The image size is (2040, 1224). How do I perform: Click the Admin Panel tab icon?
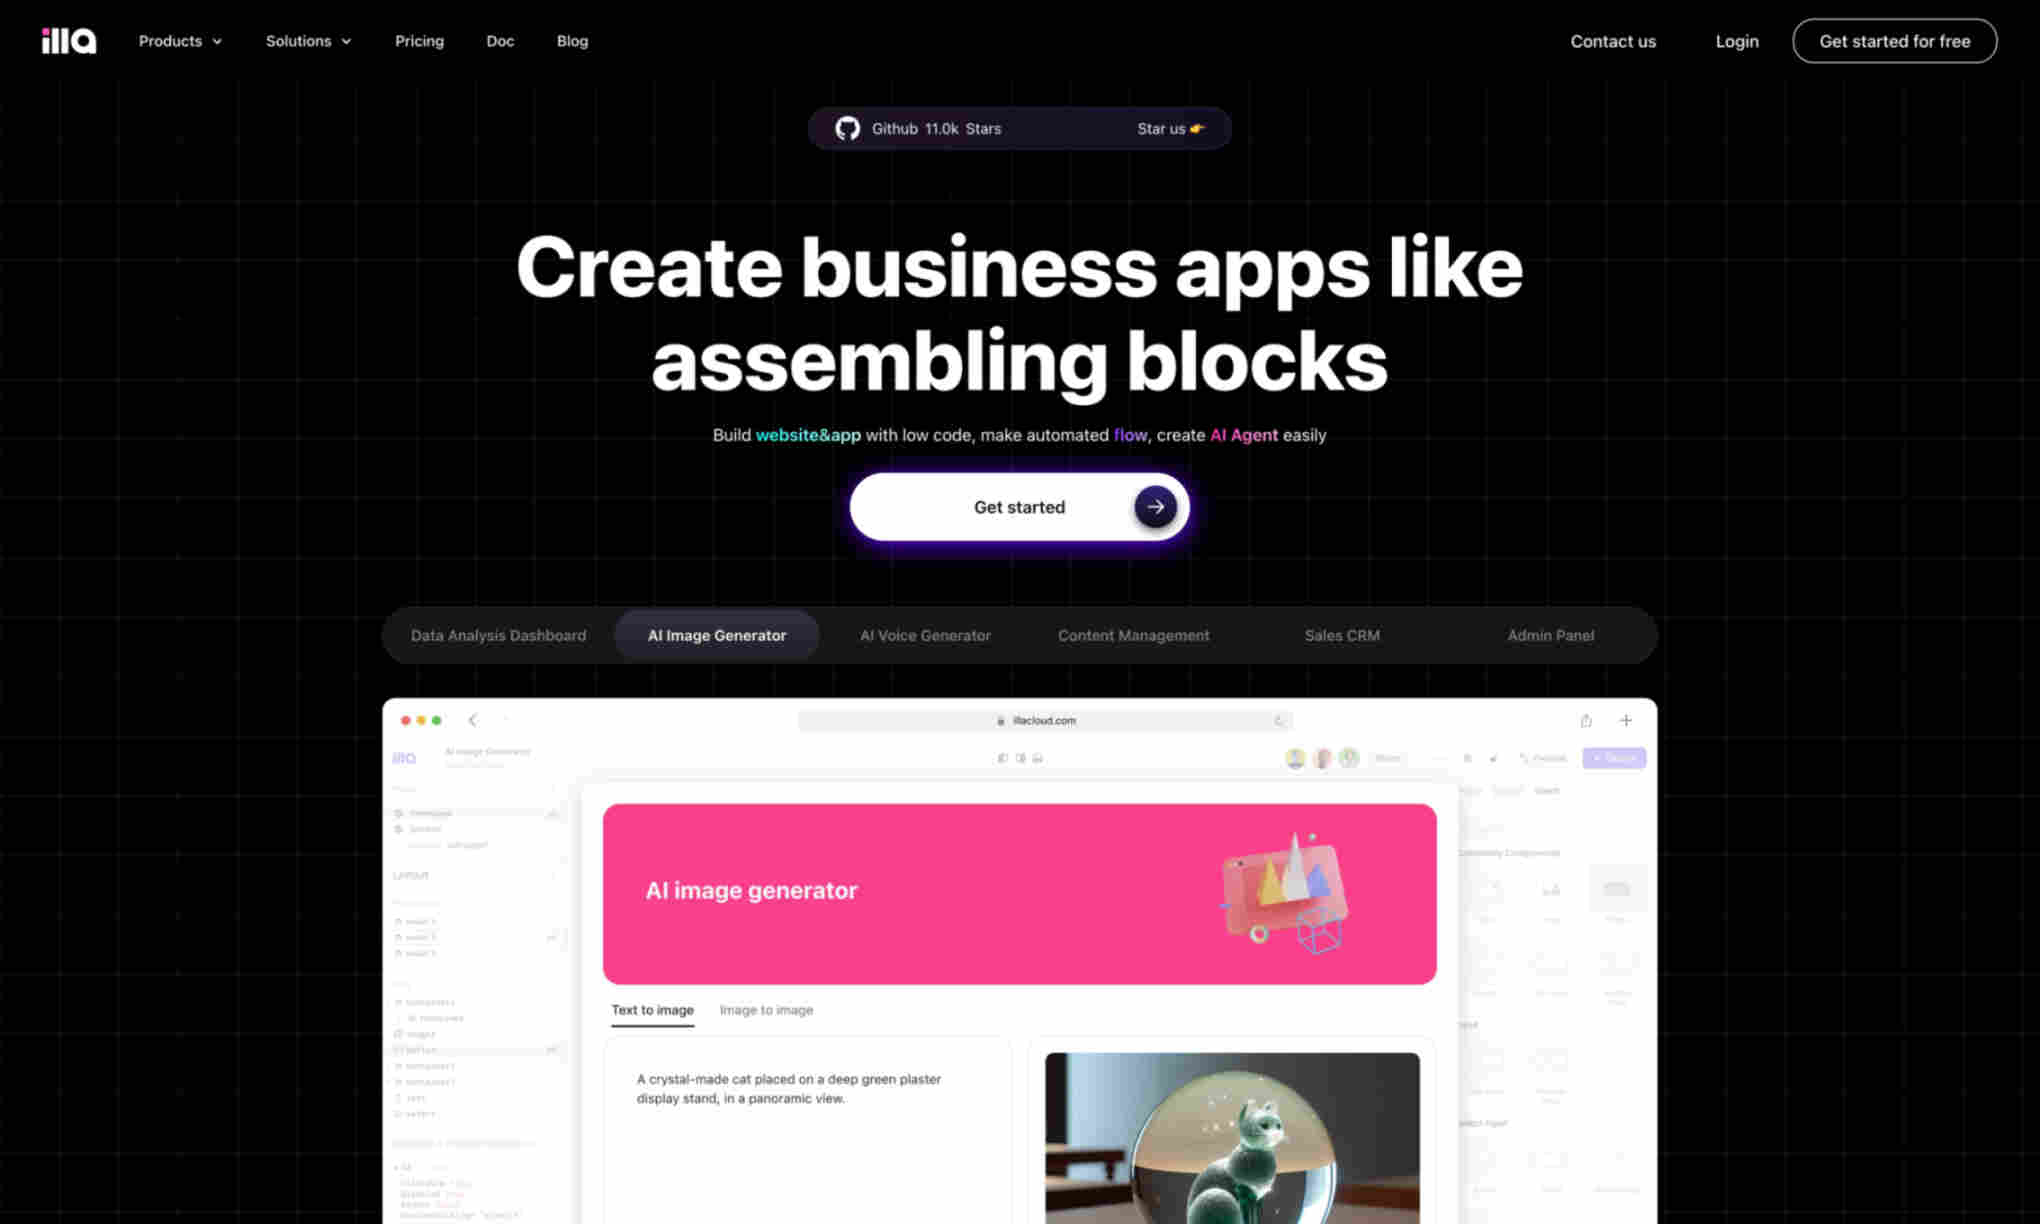pyautogui.click(x=1550, y=634)
